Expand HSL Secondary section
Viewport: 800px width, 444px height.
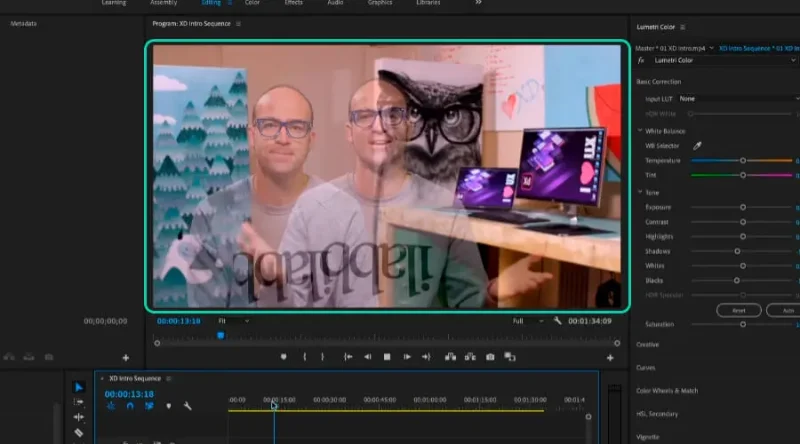coord(657,414)
